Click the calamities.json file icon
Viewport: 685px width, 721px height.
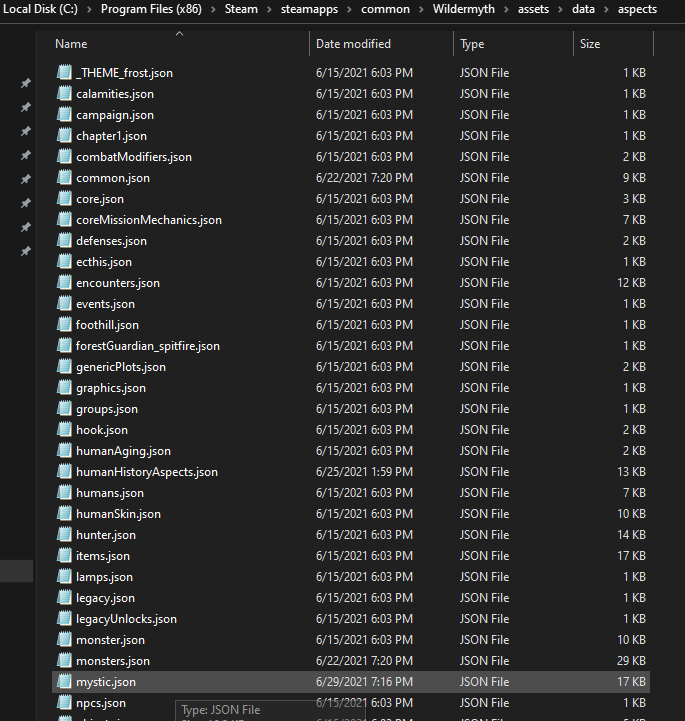point(64,94)
